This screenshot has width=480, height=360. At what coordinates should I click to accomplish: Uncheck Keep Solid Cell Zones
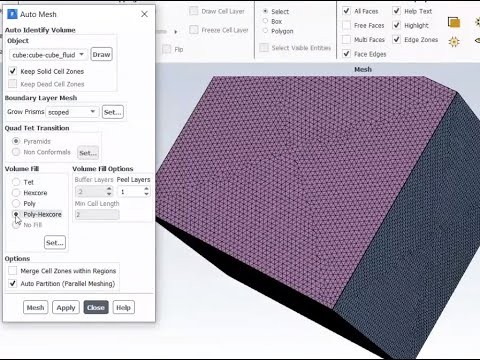pos(13,71)
